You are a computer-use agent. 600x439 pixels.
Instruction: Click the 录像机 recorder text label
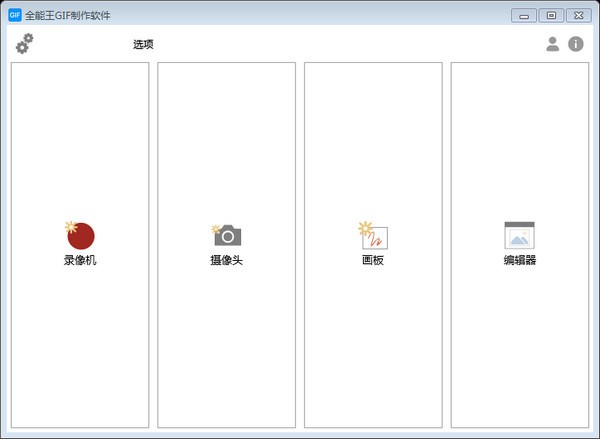(x=80, y=260)
